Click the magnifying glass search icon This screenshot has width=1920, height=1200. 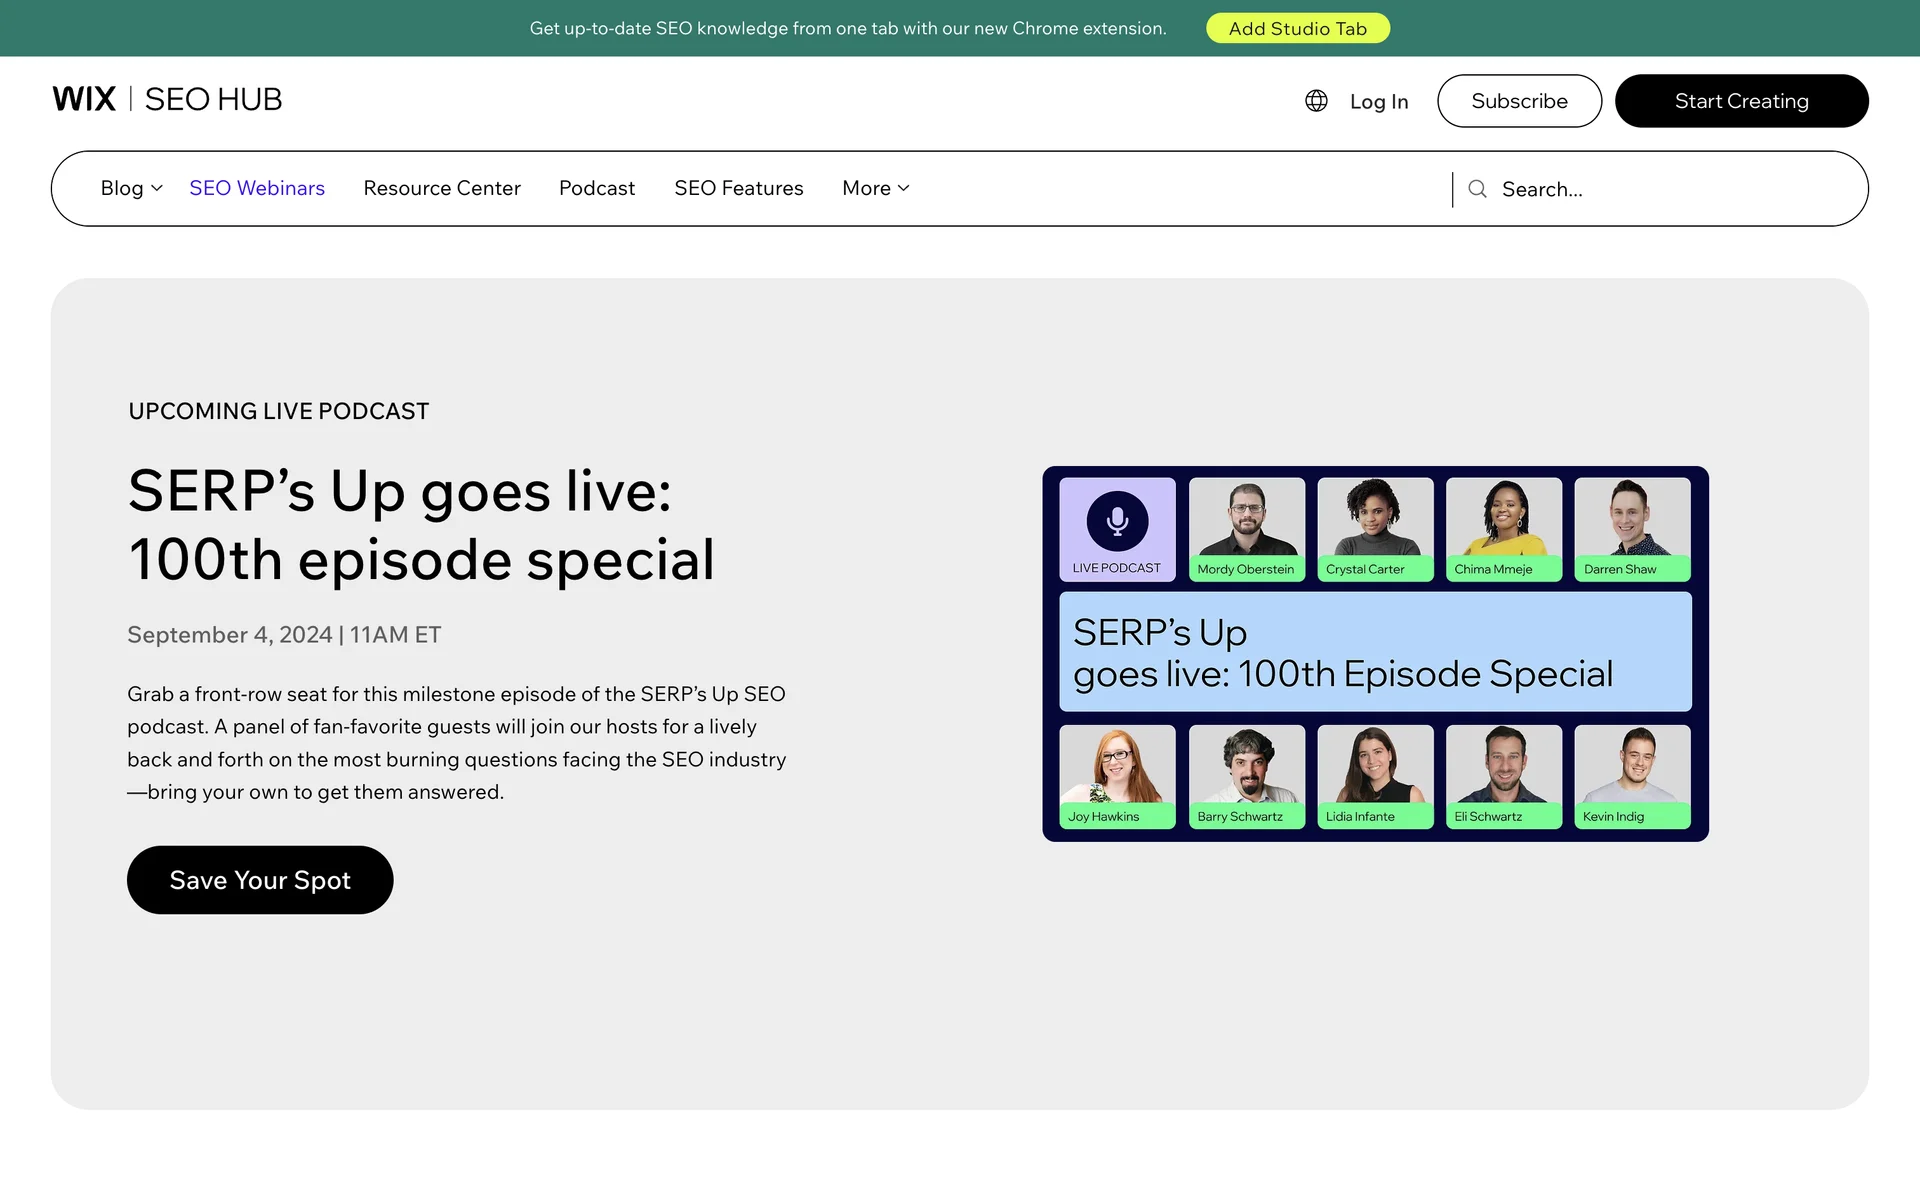point(1477,189)
